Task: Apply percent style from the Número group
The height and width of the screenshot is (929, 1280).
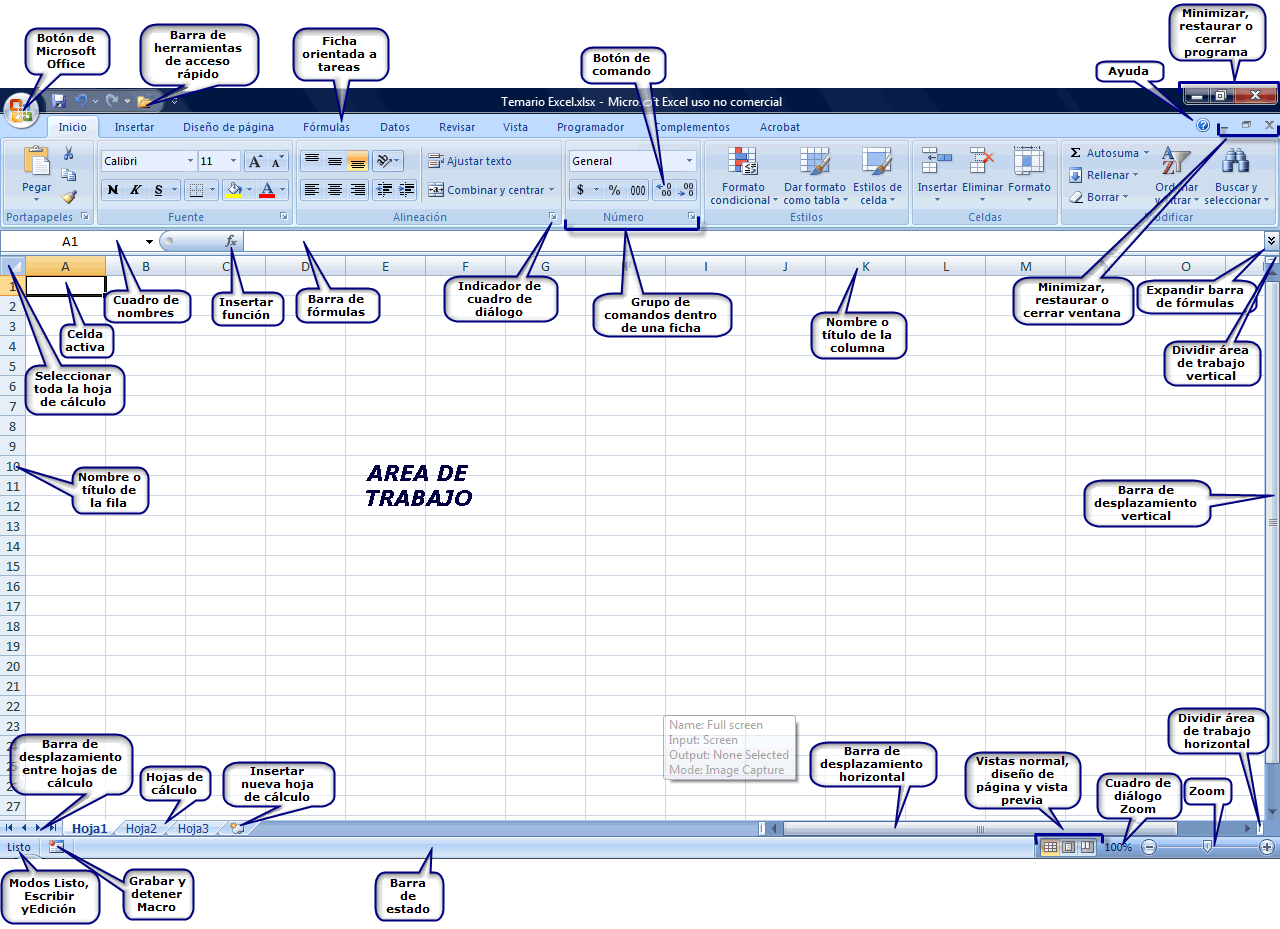Action: 615,188
